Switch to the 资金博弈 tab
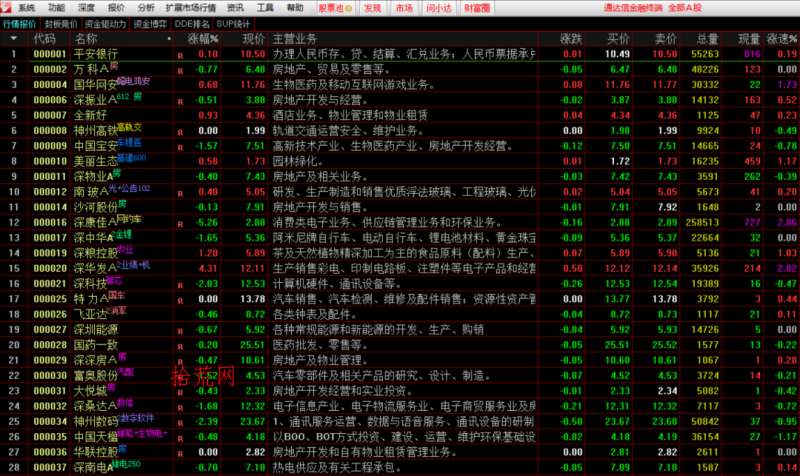Image resolution: width=800 pixels, height=476 pixels. [150, 24]
